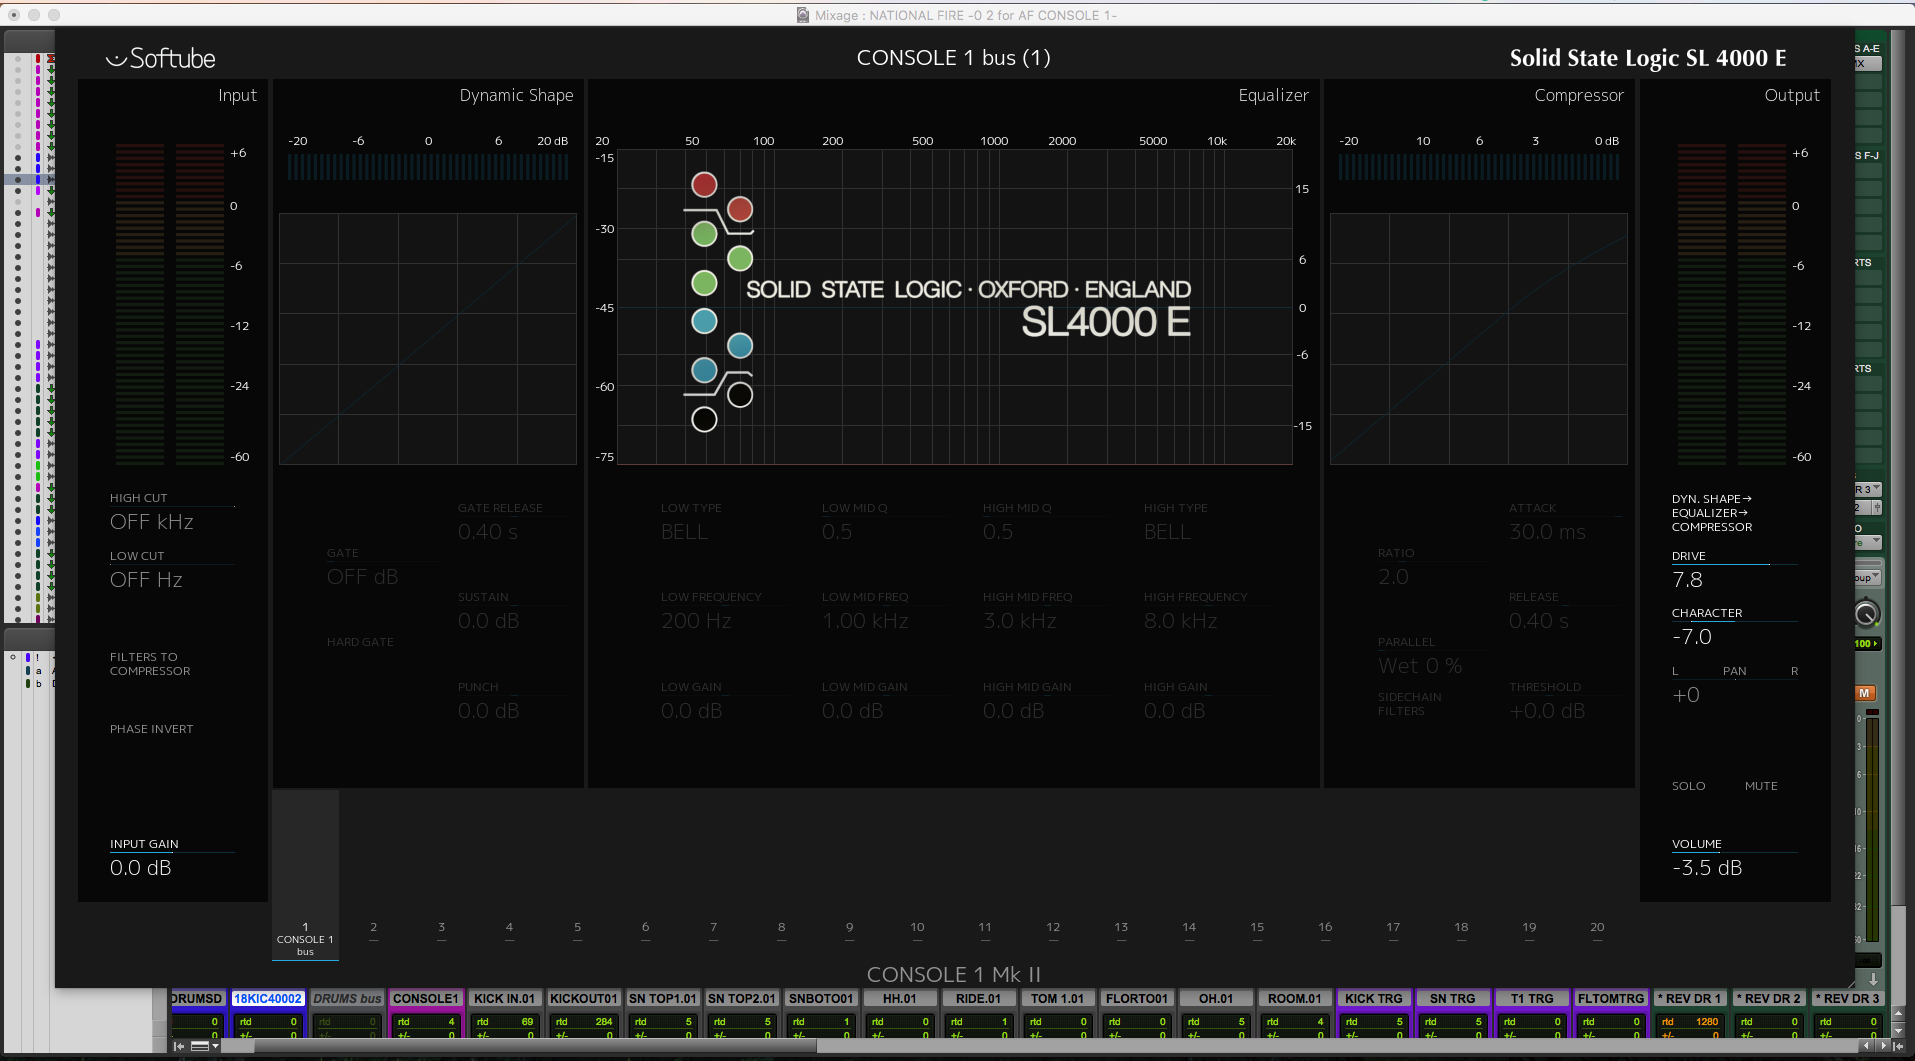The height and width of the screenshot is (1061, 1915).
Task: Click the jump-to-start icon under the track names
Action: [x=179, y=1046]
